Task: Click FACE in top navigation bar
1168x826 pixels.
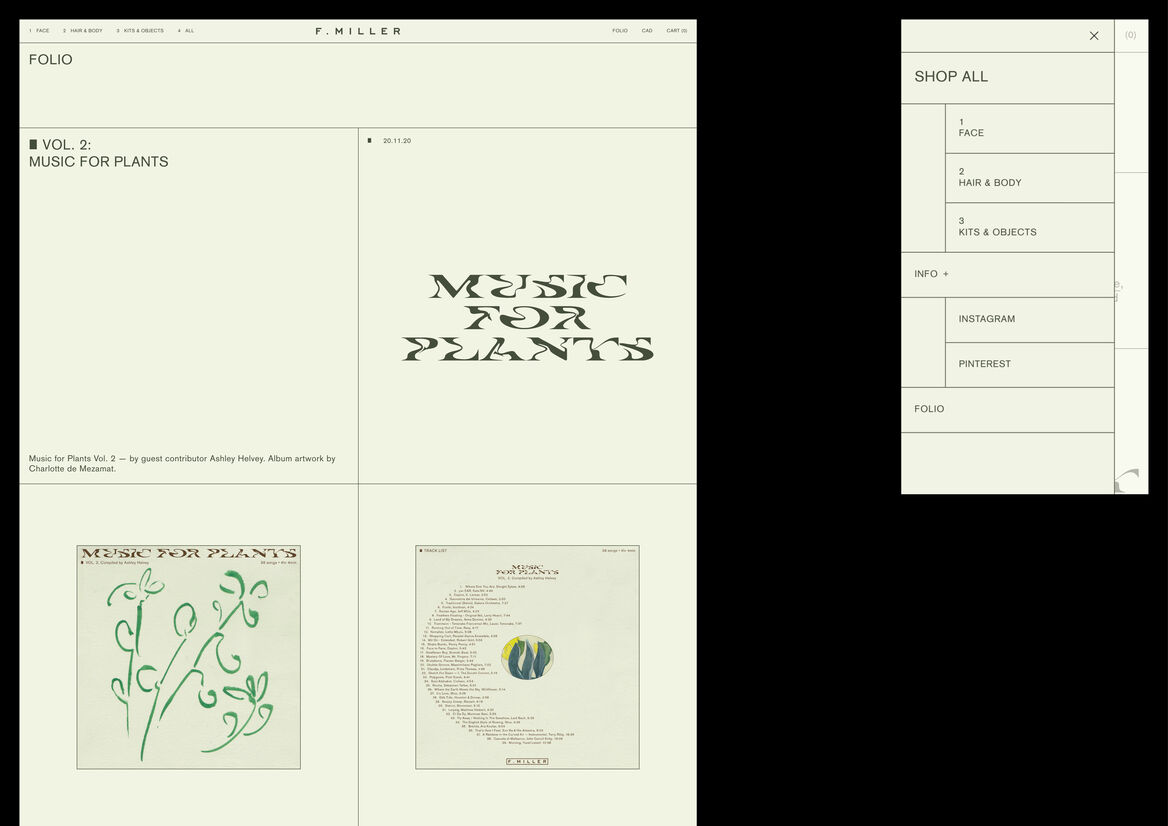Action: click(42, 31)
